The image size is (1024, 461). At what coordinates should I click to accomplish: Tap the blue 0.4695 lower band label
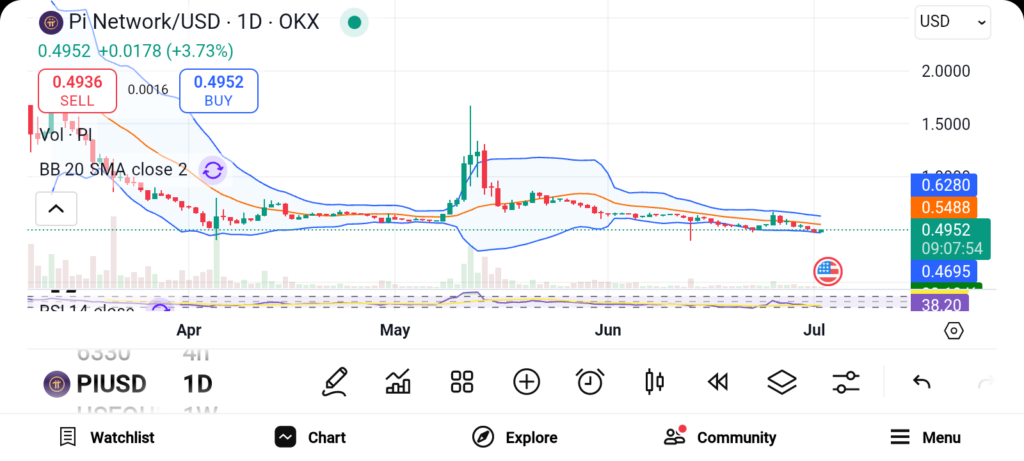[x=944, y=270]
